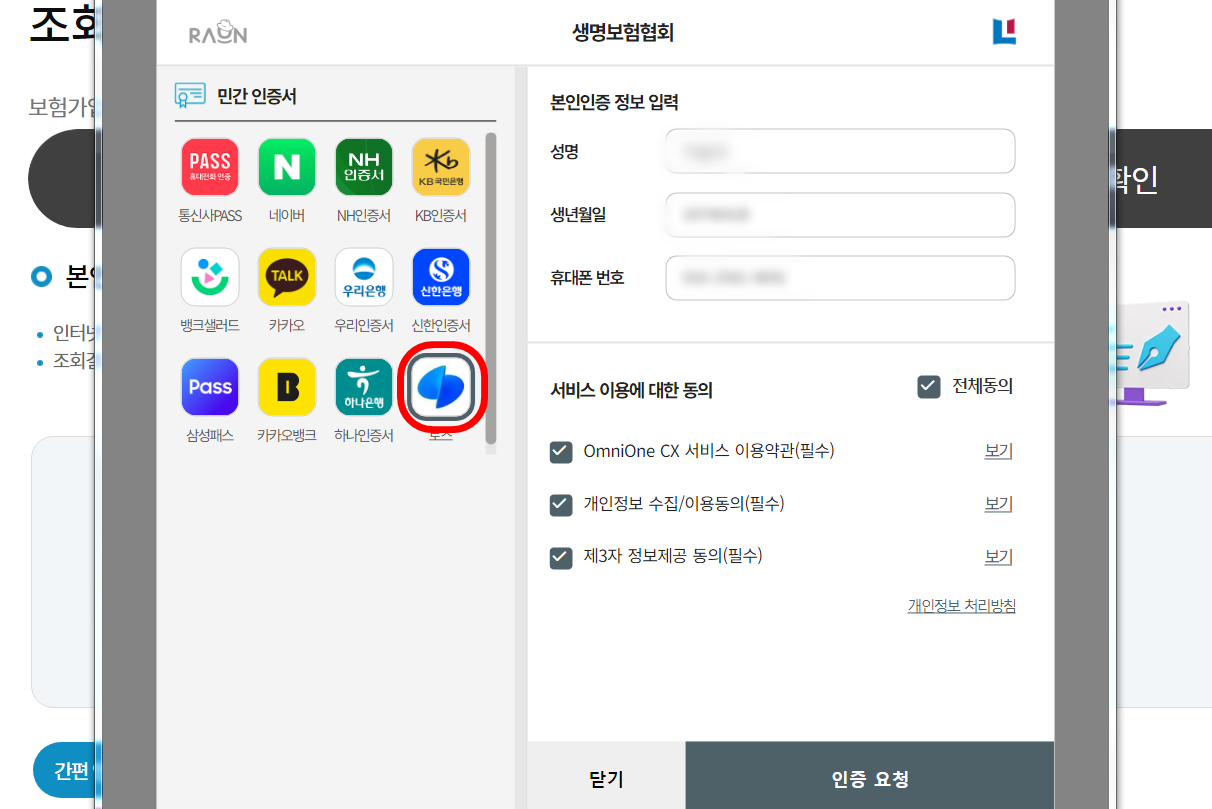
Task: Click the 본인인증 정보 입력 heading
Action: point(614,102)
